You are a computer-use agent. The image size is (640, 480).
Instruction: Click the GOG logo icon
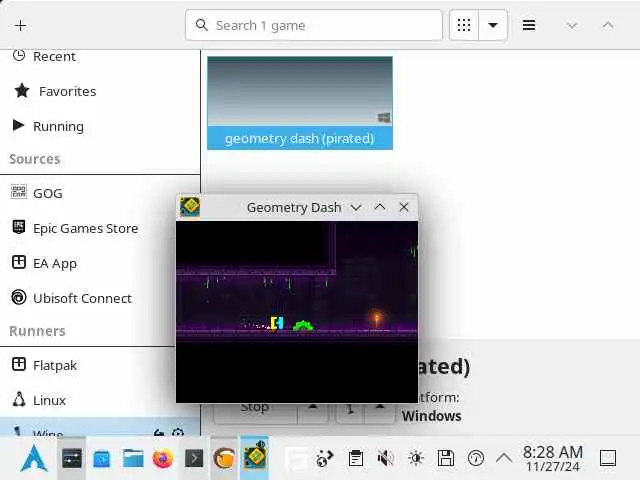(19, 192)
